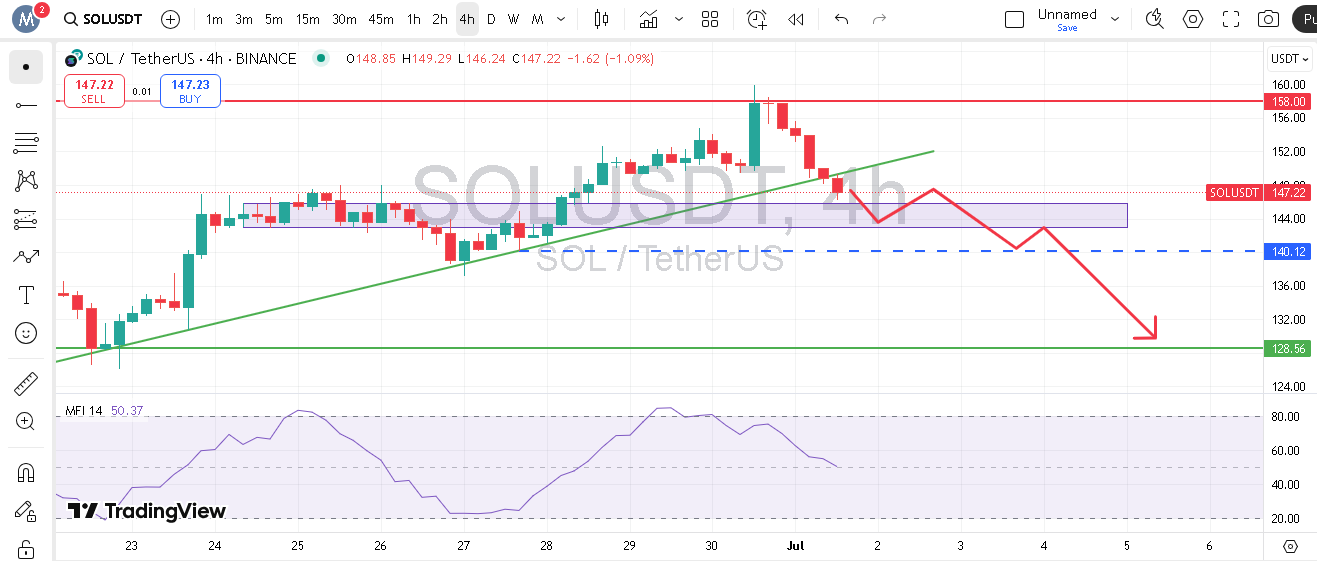Viewport: 1317px width, 561px height.
Task: Expand the indicators favorites dropdown arrow
Action: pos(679,19)
